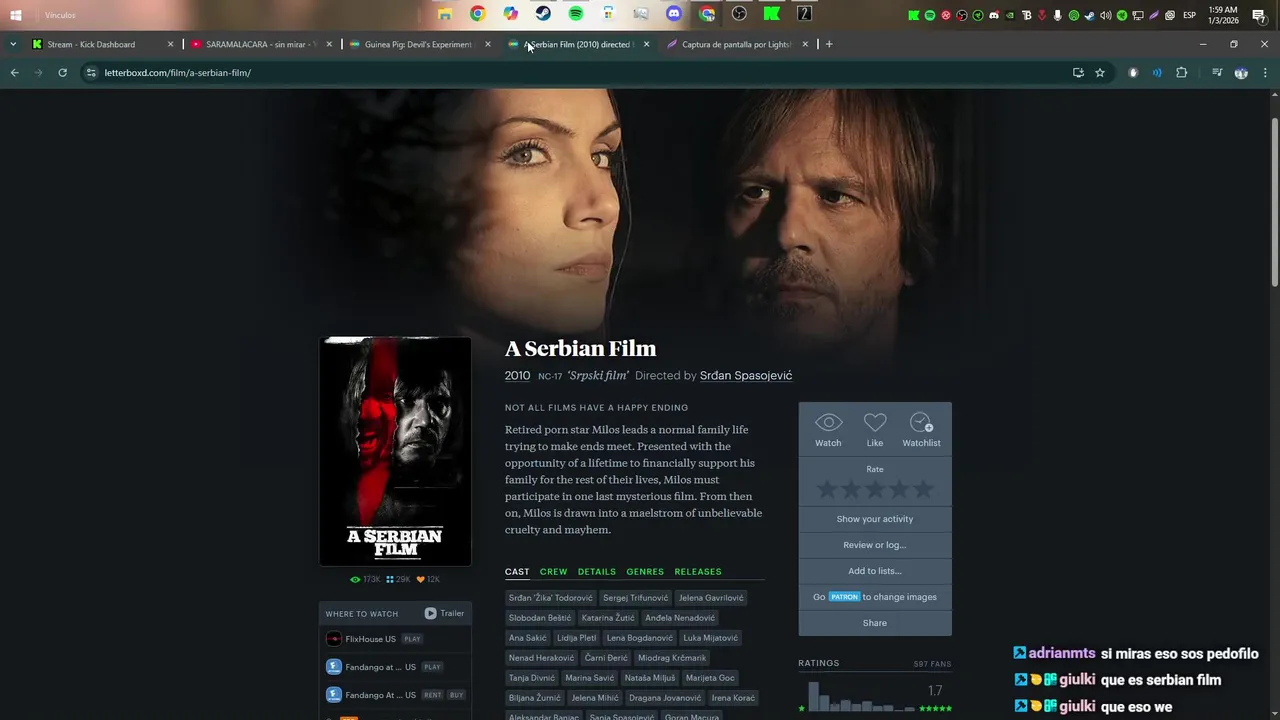Switch to the CREW tab
The image size is (1280, 720).
click(x=553, y=572)
